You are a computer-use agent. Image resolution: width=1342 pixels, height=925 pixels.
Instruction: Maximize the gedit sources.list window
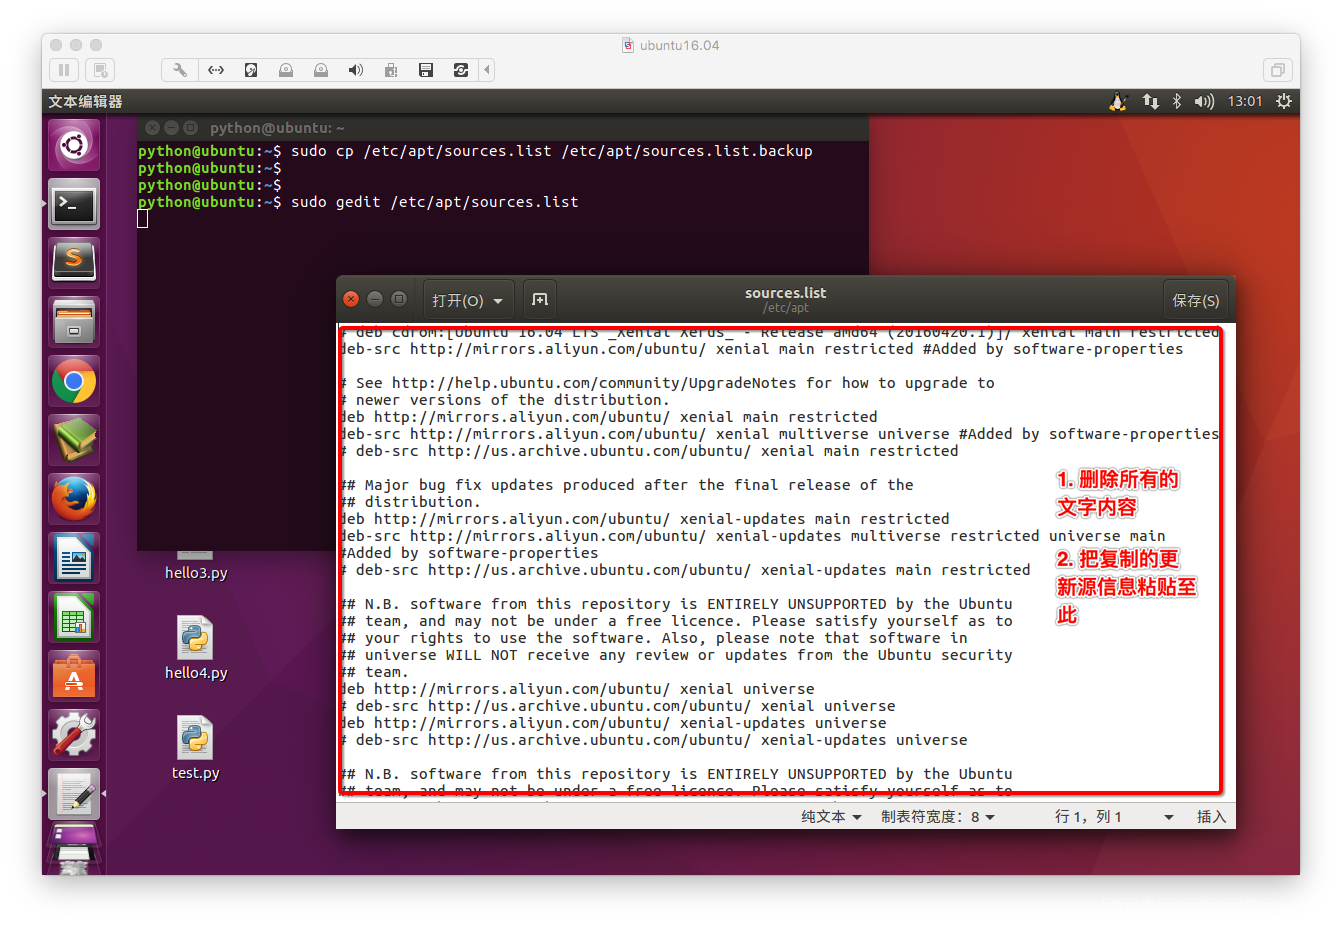coord(399,299)
